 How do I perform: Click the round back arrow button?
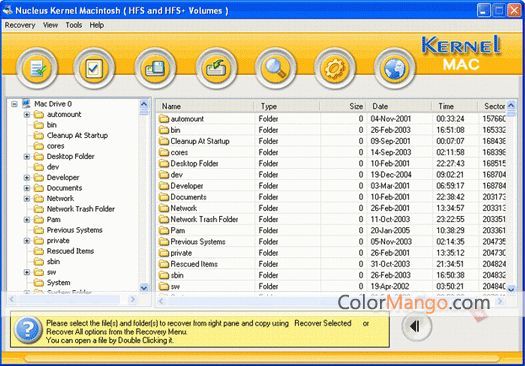416,326
